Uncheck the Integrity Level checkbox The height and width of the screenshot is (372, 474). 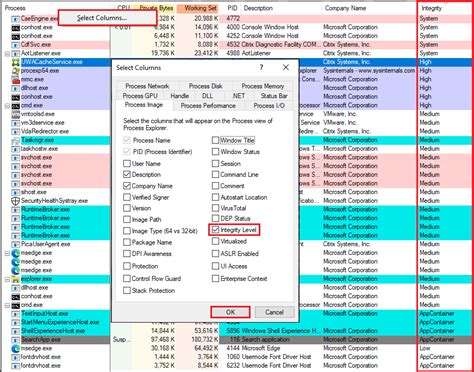pyautogui.click(x=216, y=230)
